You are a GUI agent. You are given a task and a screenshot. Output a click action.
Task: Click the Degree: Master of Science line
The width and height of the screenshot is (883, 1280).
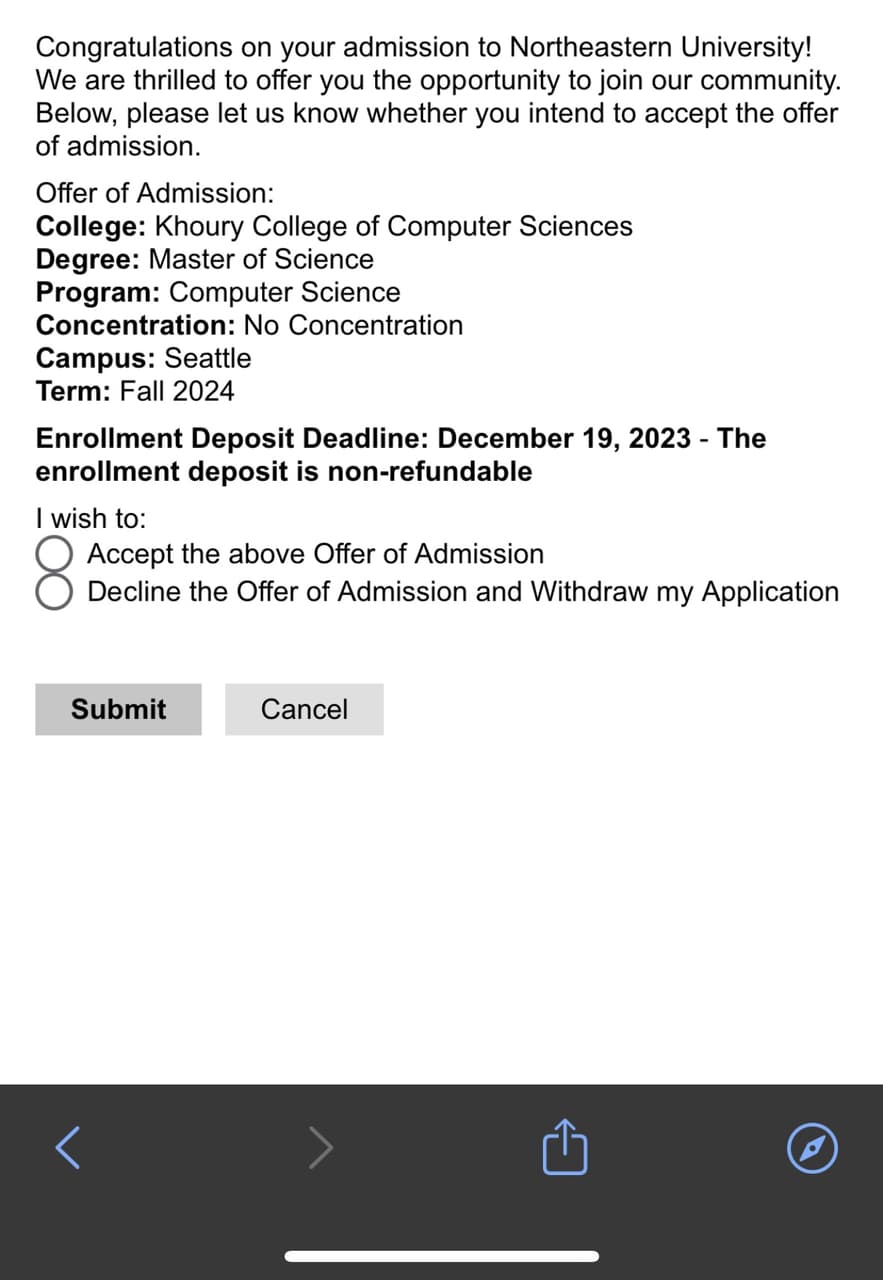[x=205, y=259]
